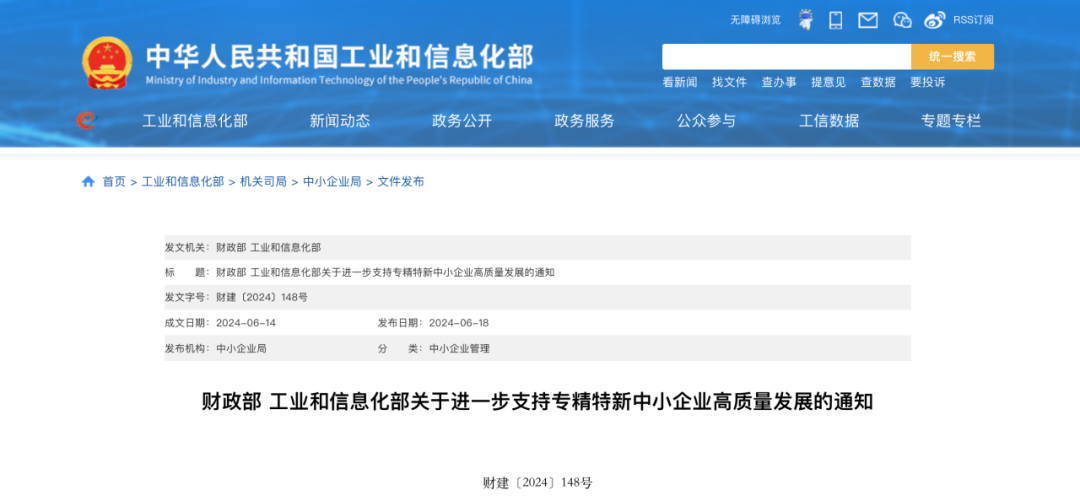Click the 标题 row document title text
This screenshot has height=501, width=1080.
[386, 272]
